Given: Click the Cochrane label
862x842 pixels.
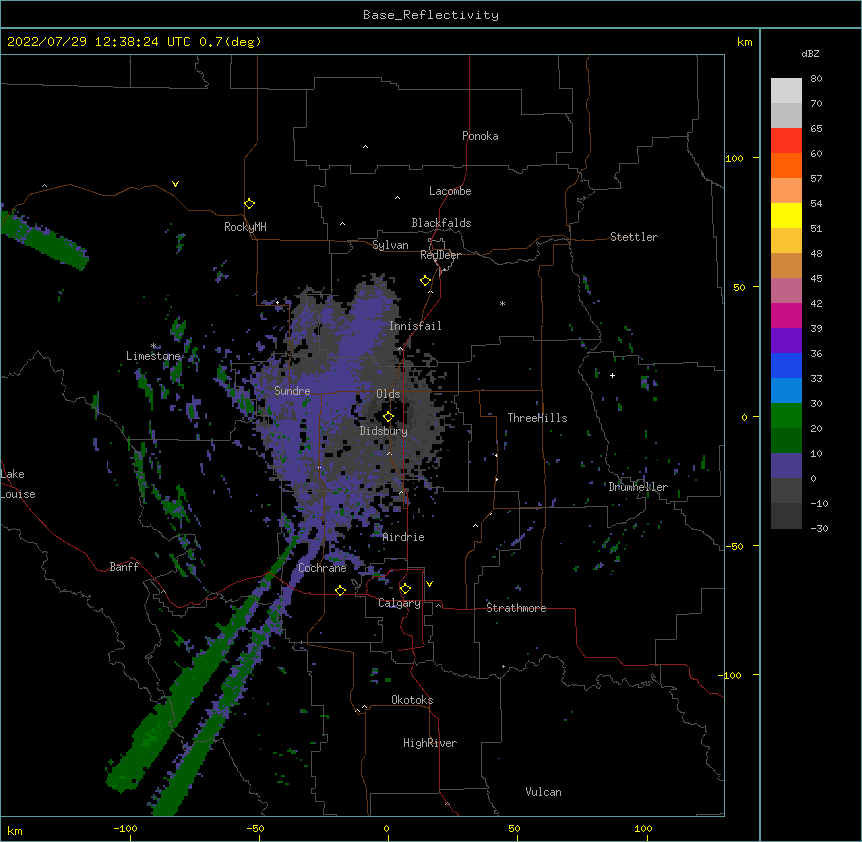Looking at the screenshot, I should tap(322, 568).
